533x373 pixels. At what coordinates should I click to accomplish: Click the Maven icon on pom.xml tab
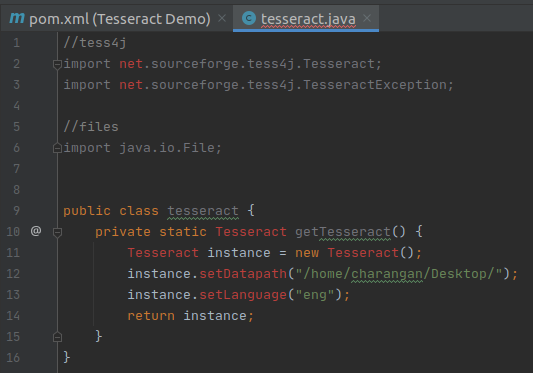point(17,18)
